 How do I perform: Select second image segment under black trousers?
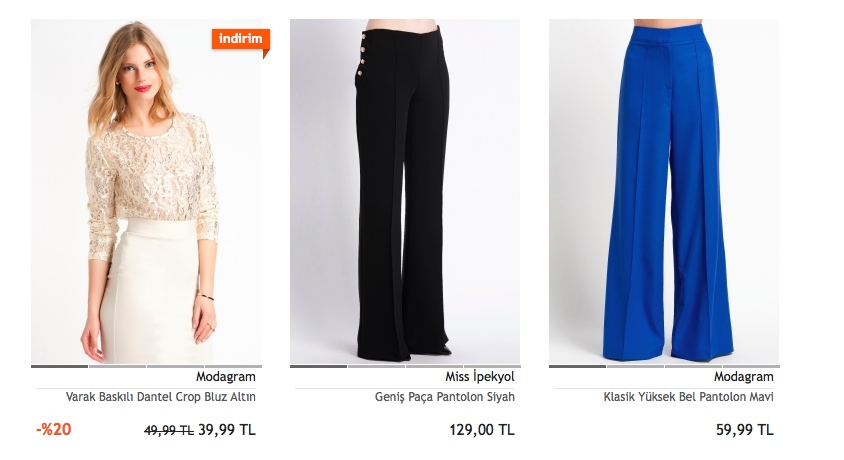(x=376, y=366)
